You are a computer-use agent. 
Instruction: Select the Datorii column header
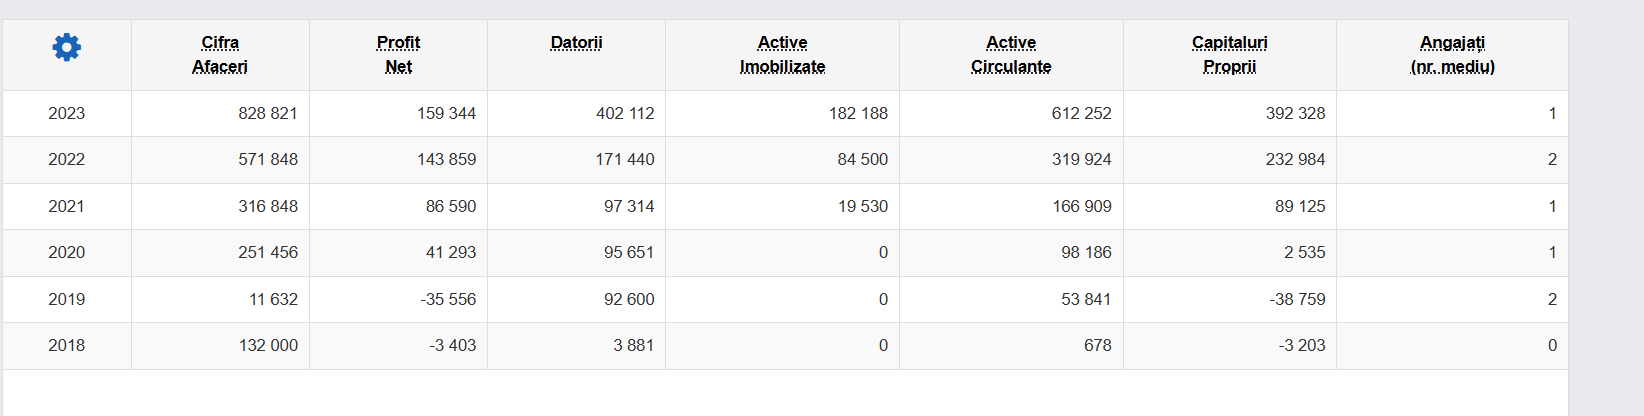pos(576,42)
